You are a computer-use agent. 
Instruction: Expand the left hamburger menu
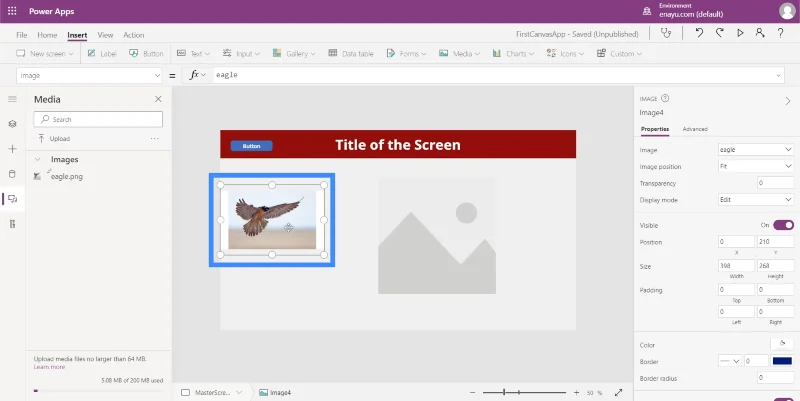[x=12, y=99]
